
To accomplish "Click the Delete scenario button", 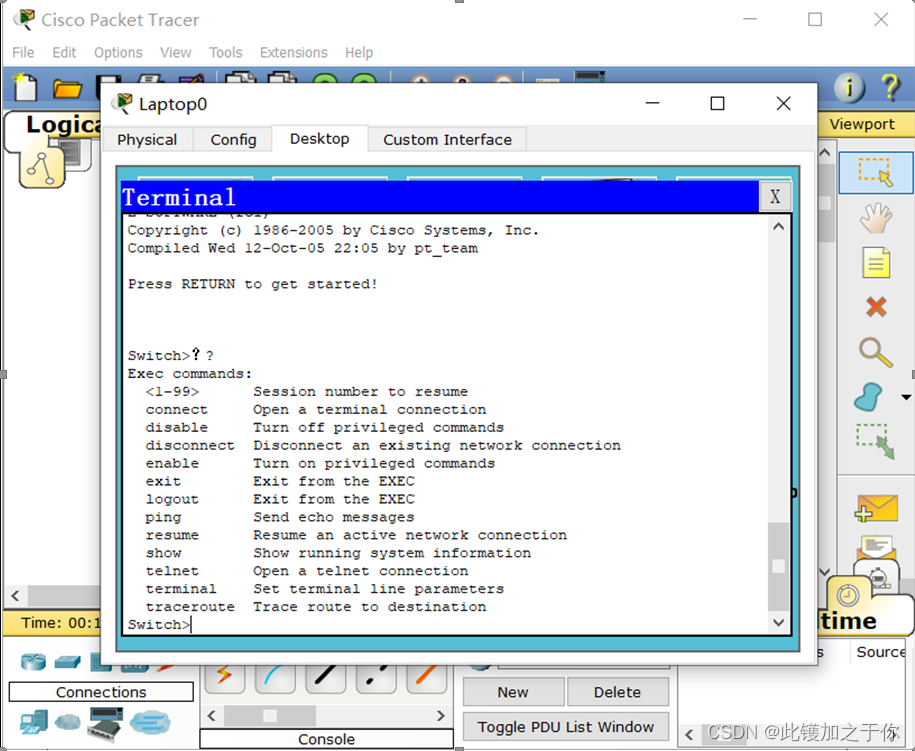I will (617, 692).
